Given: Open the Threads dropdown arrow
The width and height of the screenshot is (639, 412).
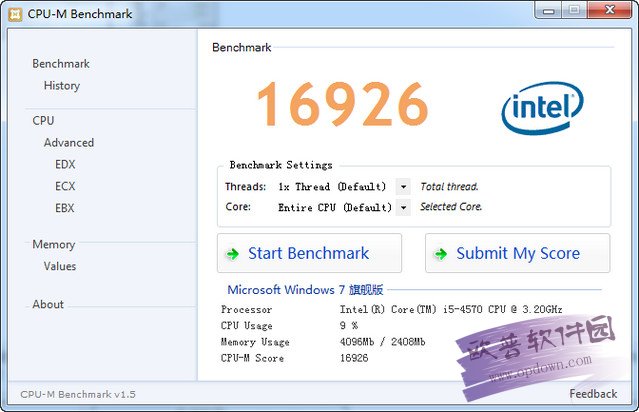Looking at the screenshot, I should pyautogui.click(x=403, y=187).
